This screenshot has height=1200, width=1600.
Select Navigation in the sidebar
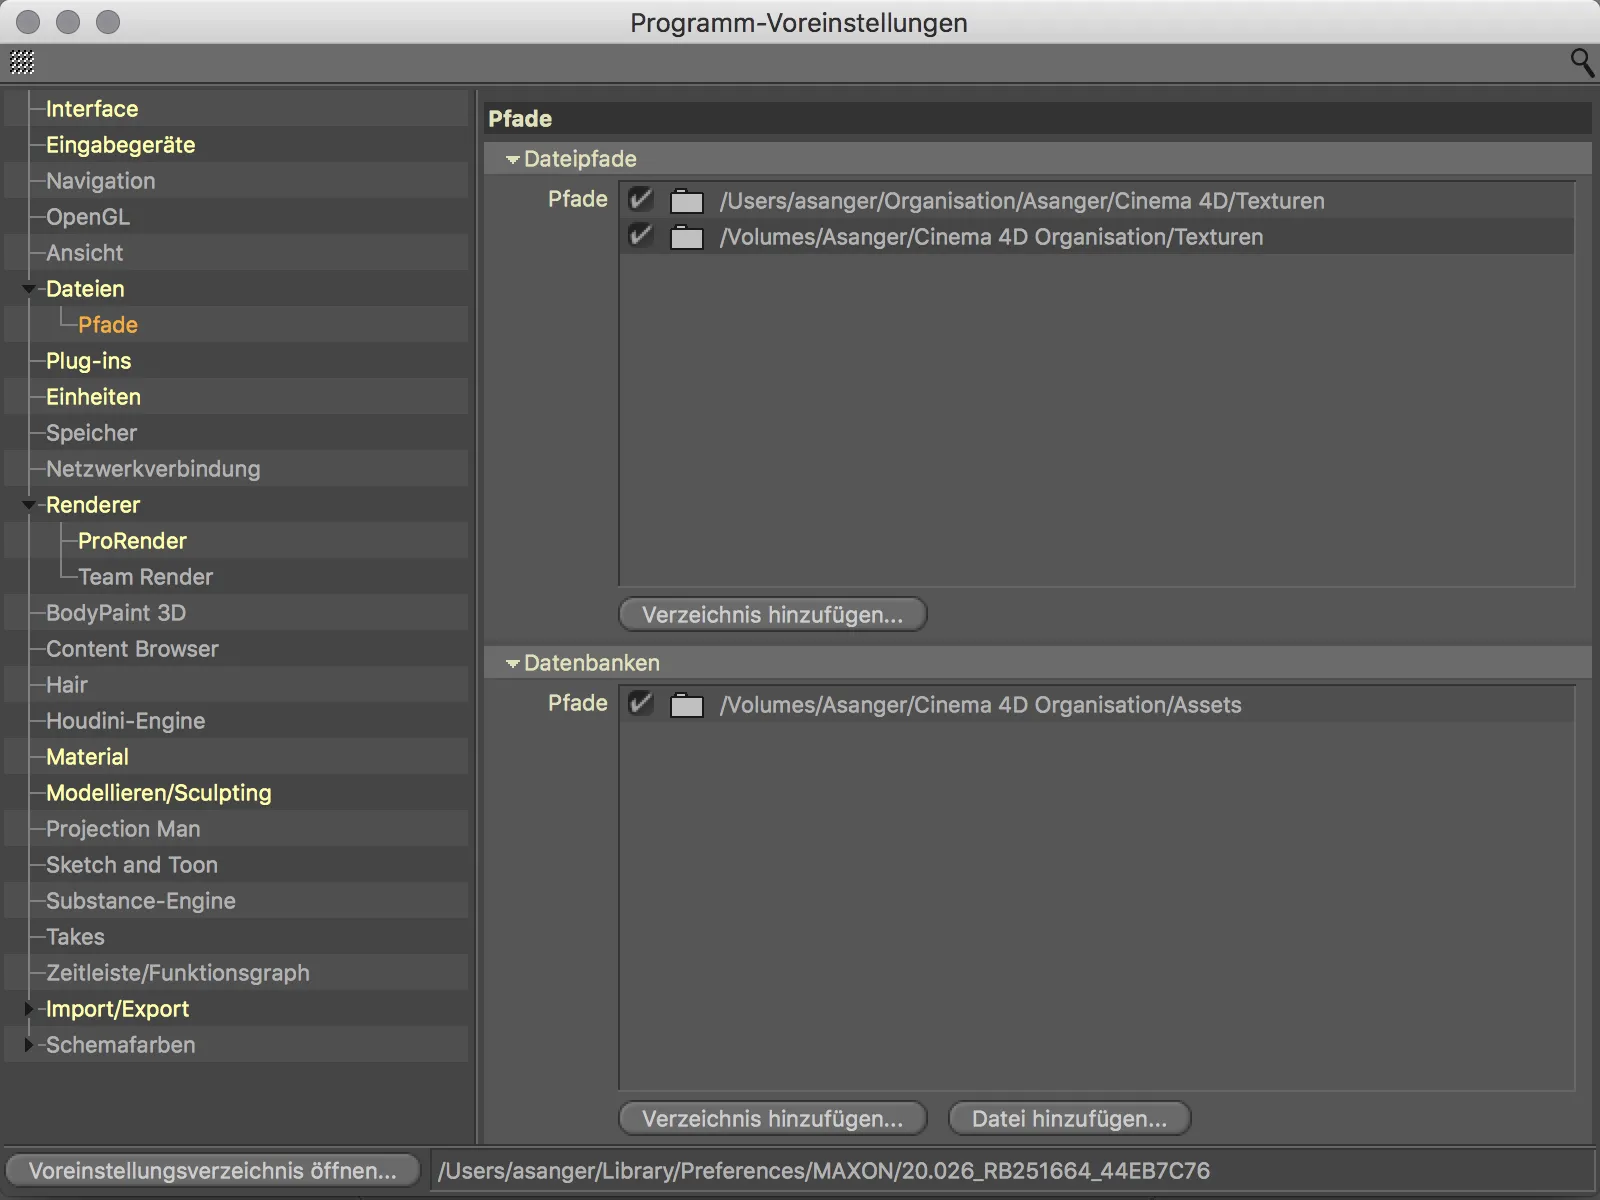click(x=101, y=181)
